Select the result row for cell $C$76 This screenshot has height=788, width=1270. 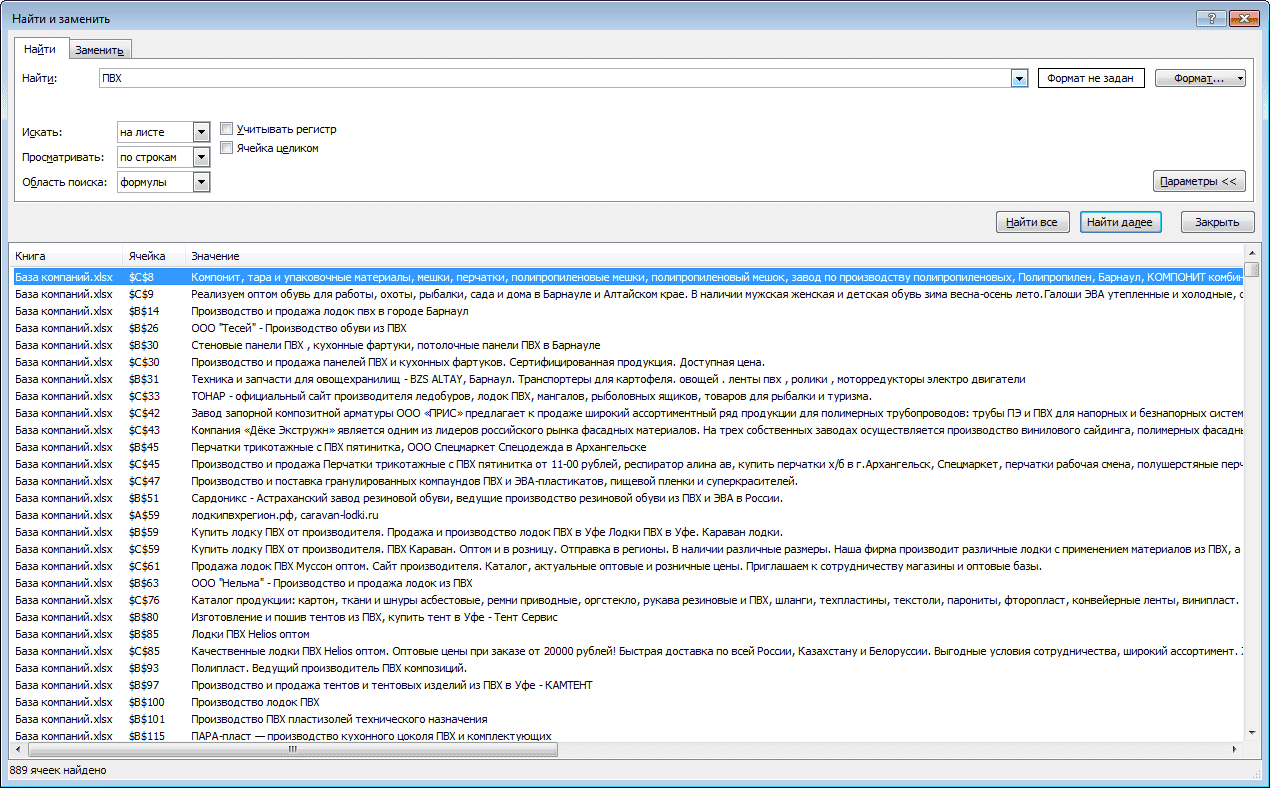point(628,600)
